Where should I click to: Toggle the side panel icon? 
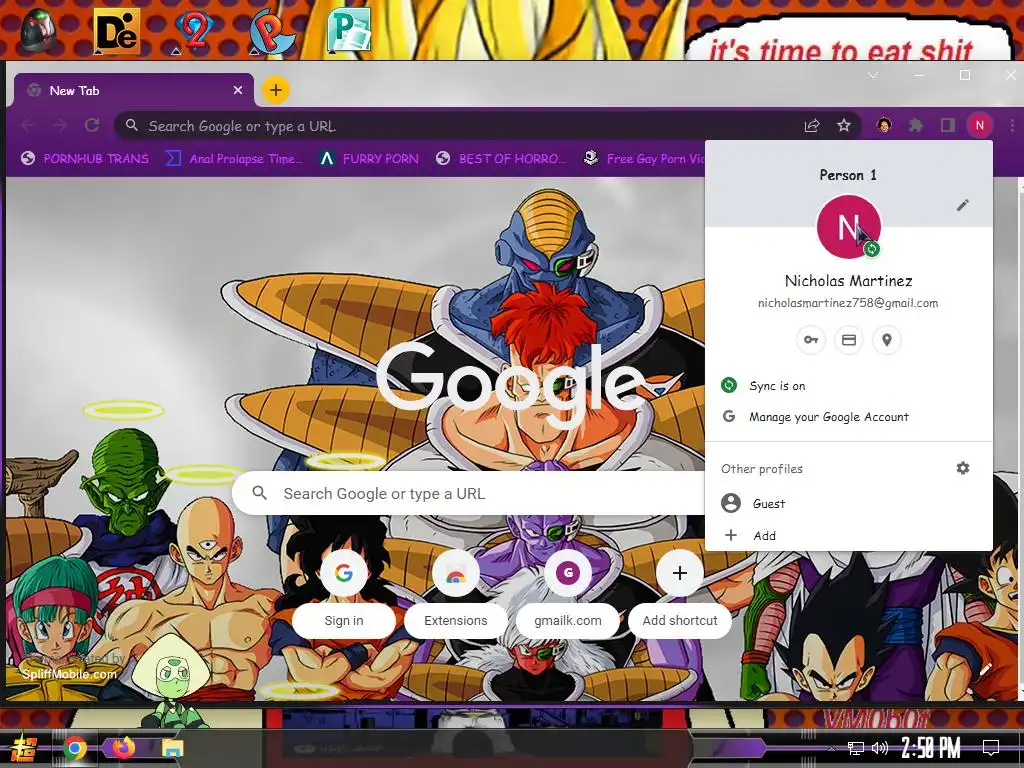pyautogui.click(x=948, y=125)
